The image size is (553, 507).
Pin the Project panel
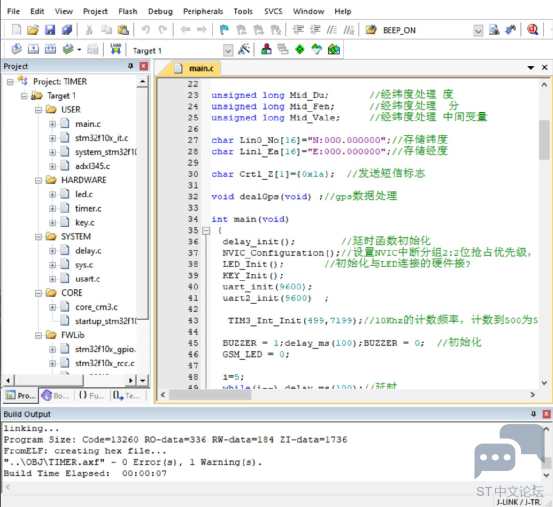coord(130,66)
